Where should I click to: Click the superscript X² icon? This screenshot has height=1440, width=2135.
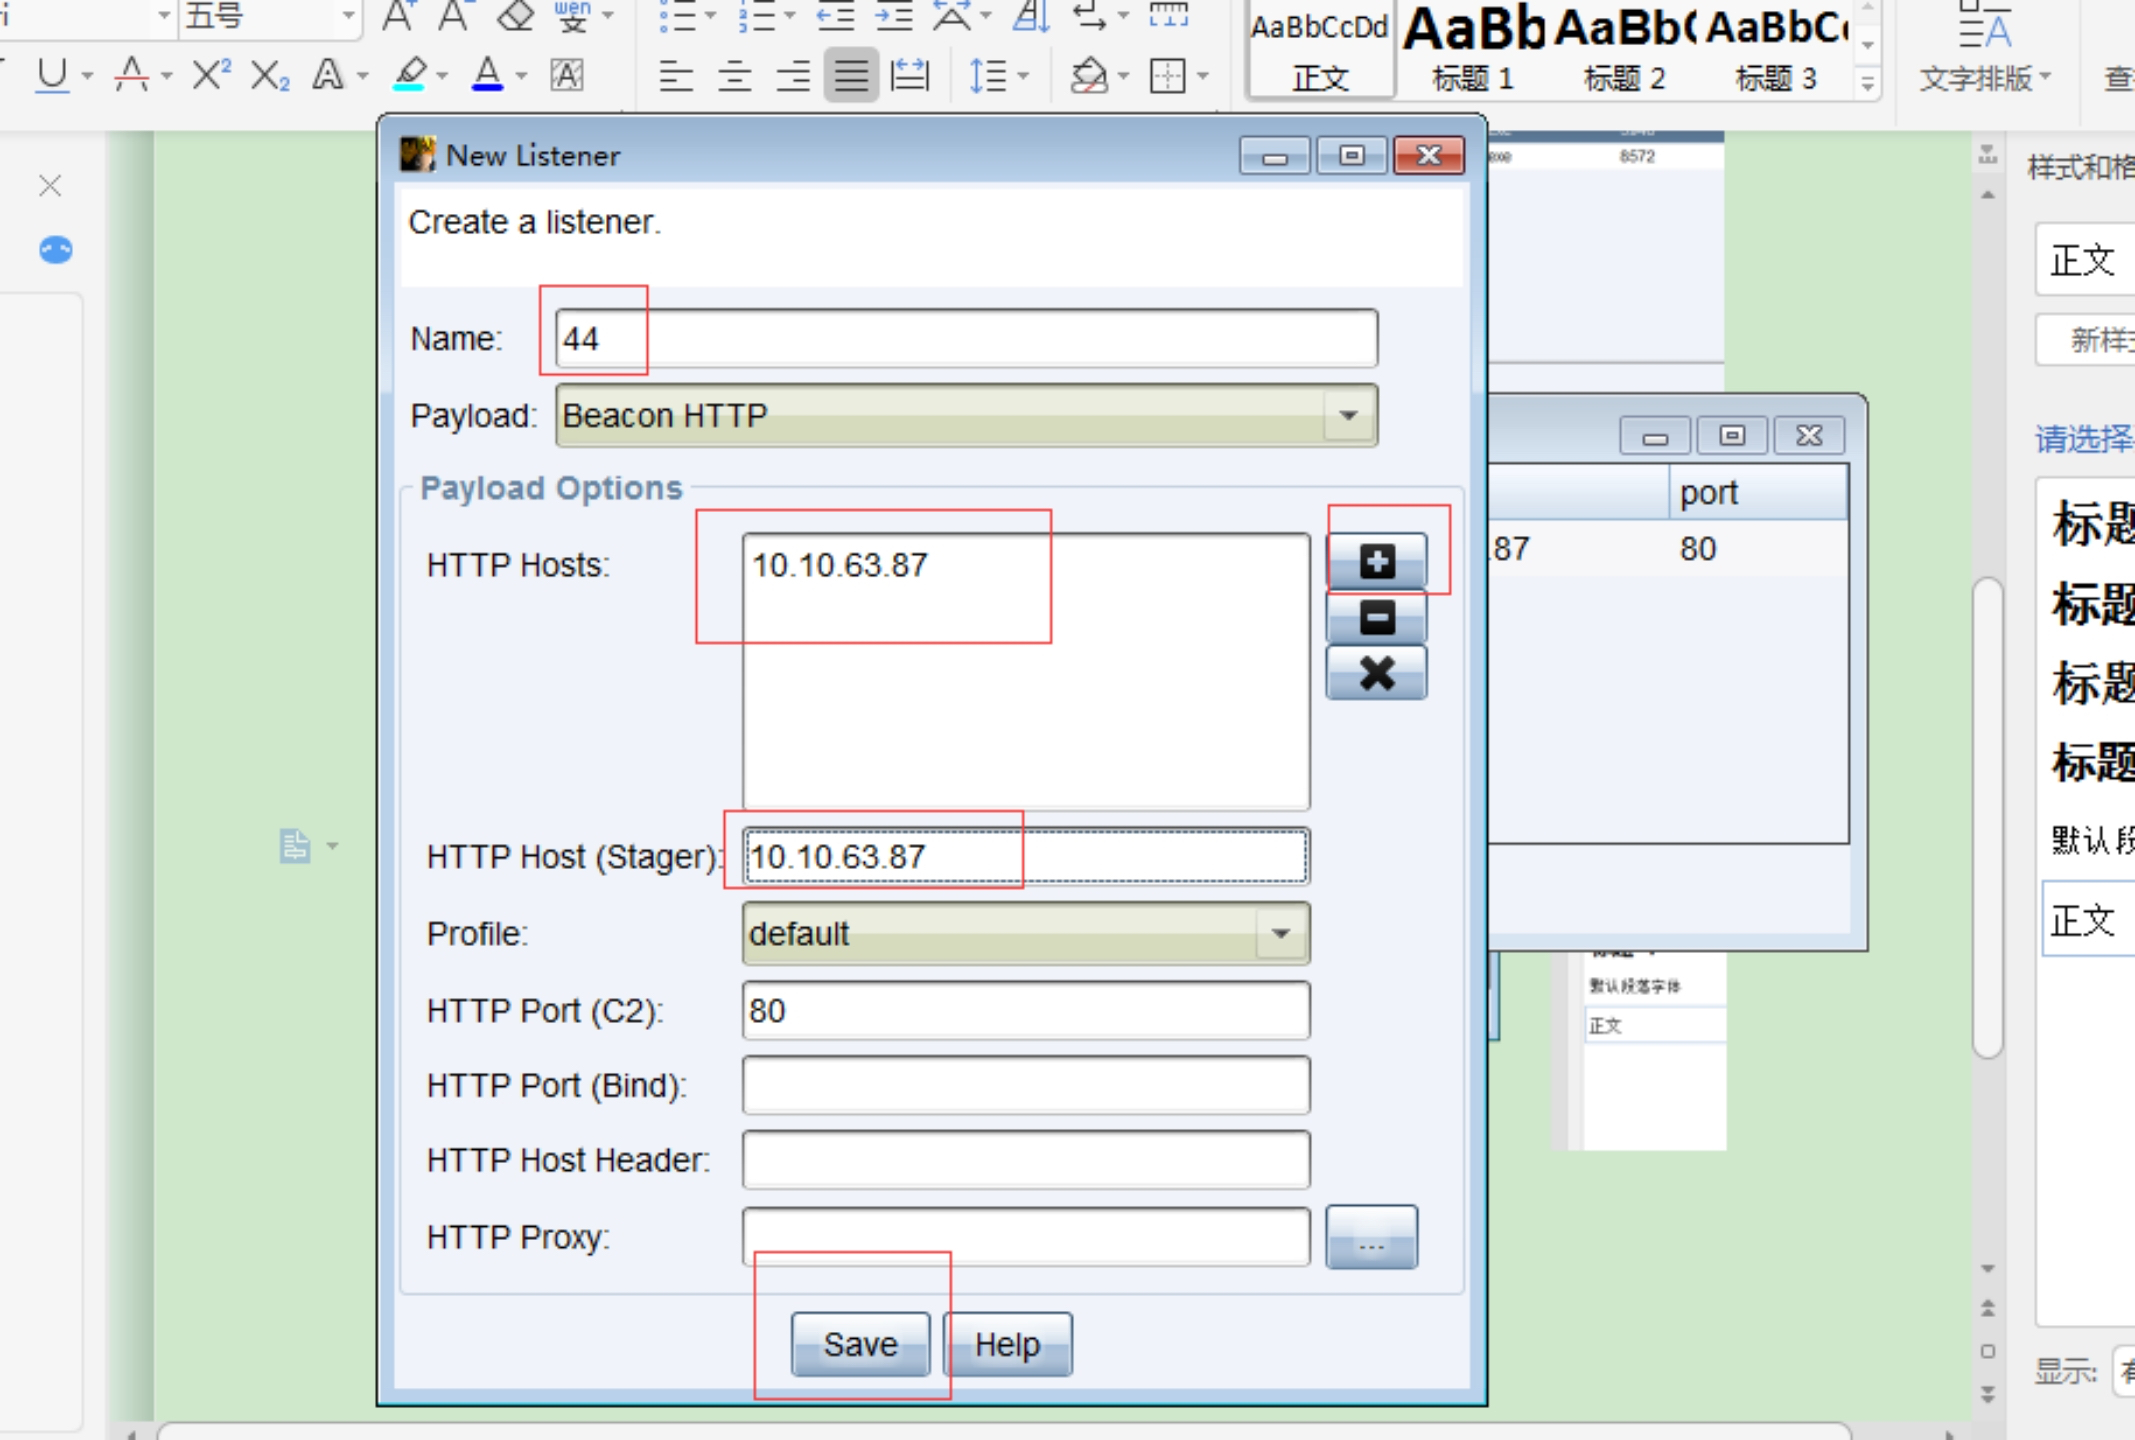(x=210, y=75)
